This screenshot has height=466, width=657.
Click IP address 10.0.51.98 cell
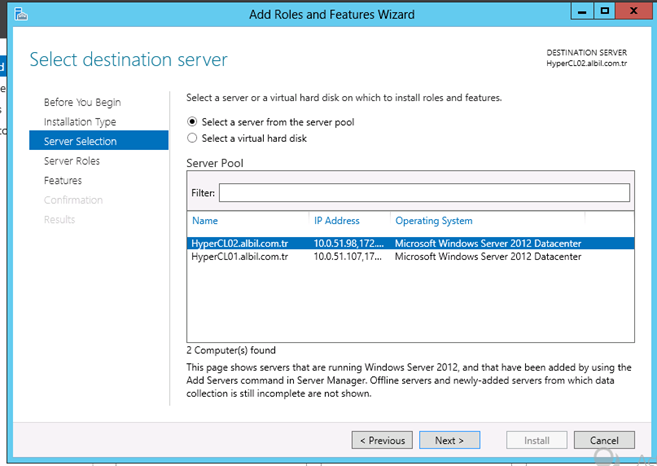pos(348,243)
